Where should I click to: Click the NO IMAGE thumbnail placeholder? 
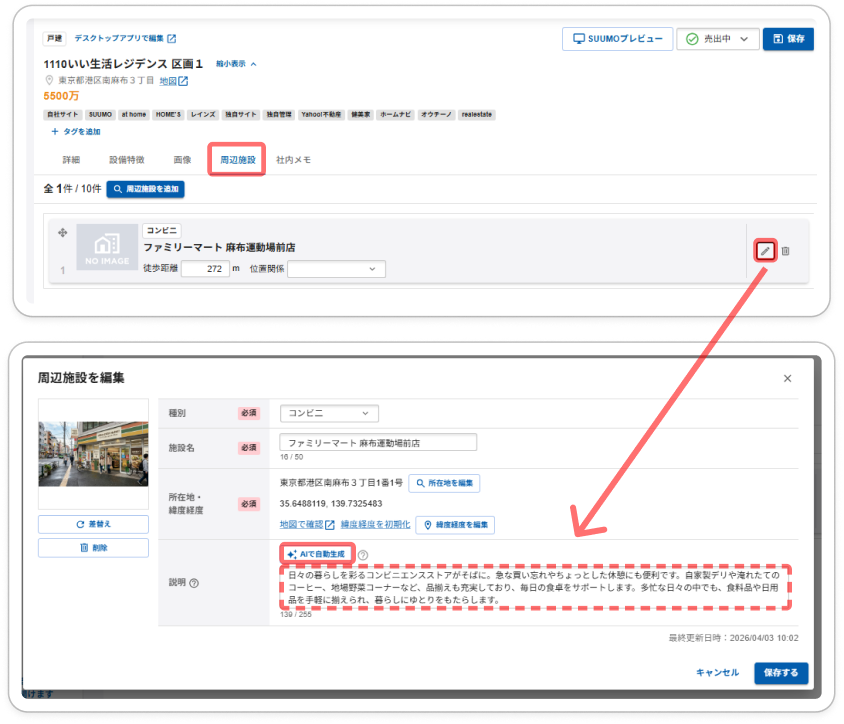(107, 247)
